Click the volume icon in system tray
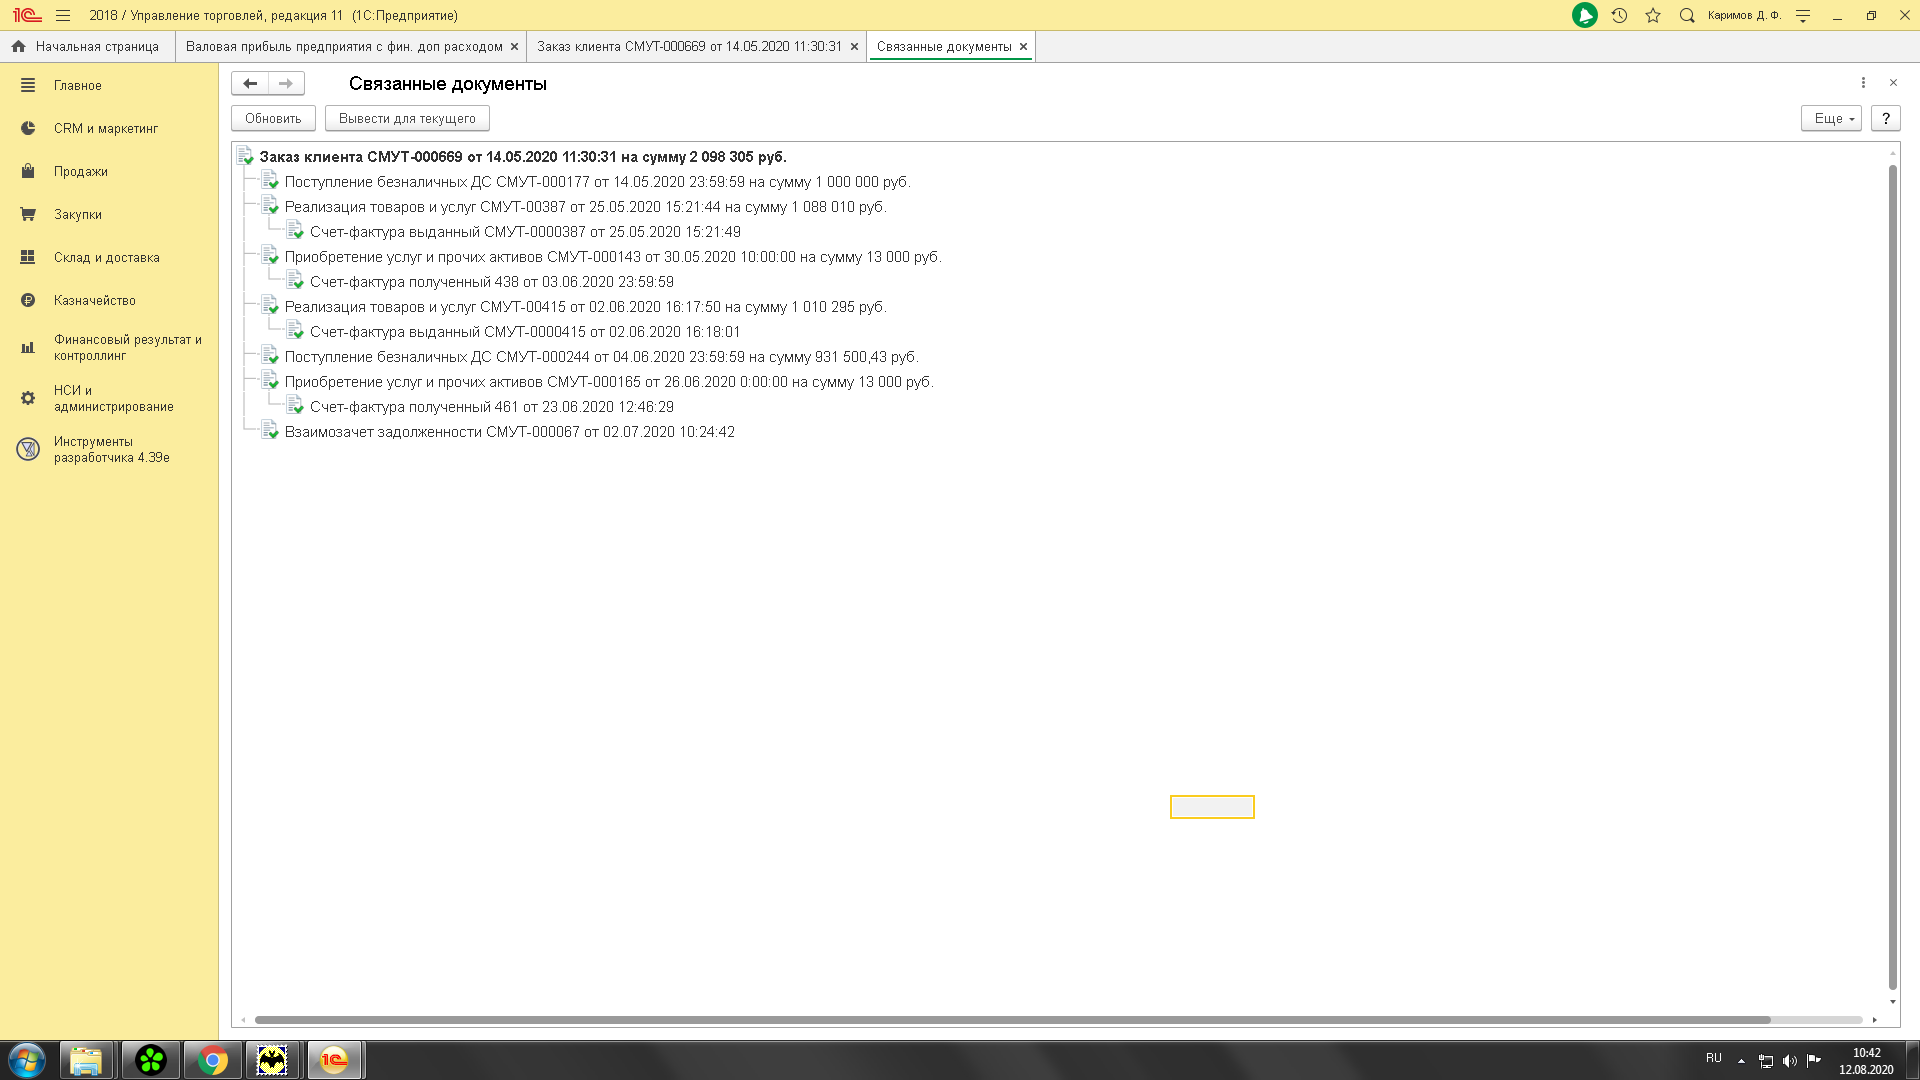The width and height of the screenshot is (1920, 1080). 1790,1060
